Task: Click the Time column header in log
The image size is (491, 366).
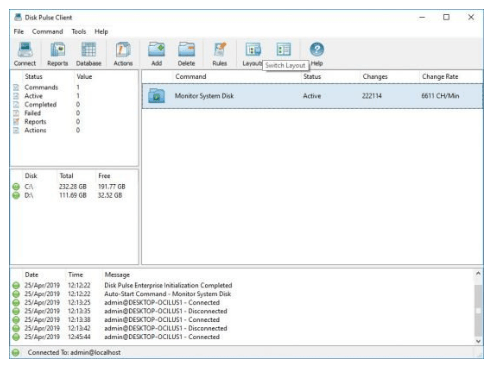Action: point(76,275)
